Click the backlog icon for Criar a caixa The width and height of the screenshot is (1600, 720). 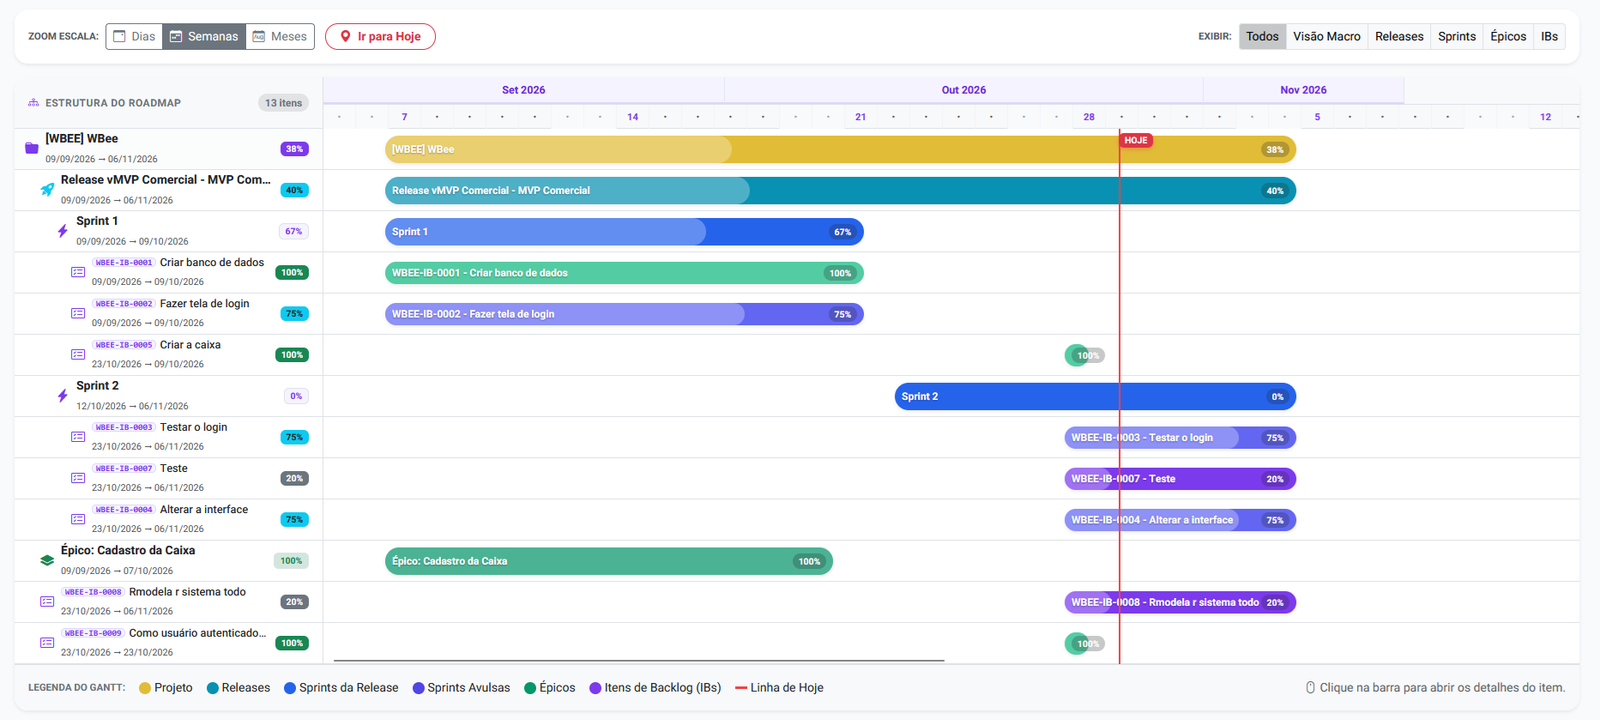[78, 354]
